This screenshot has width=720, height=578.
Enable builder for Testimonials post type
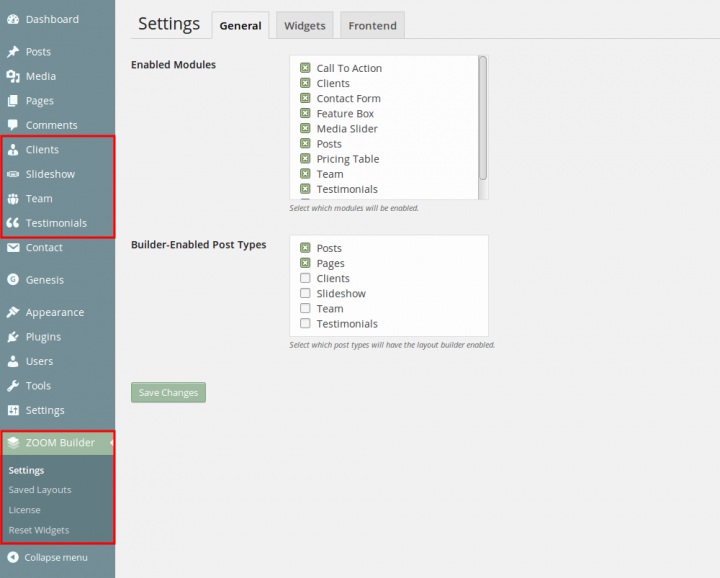coord(305,323)
